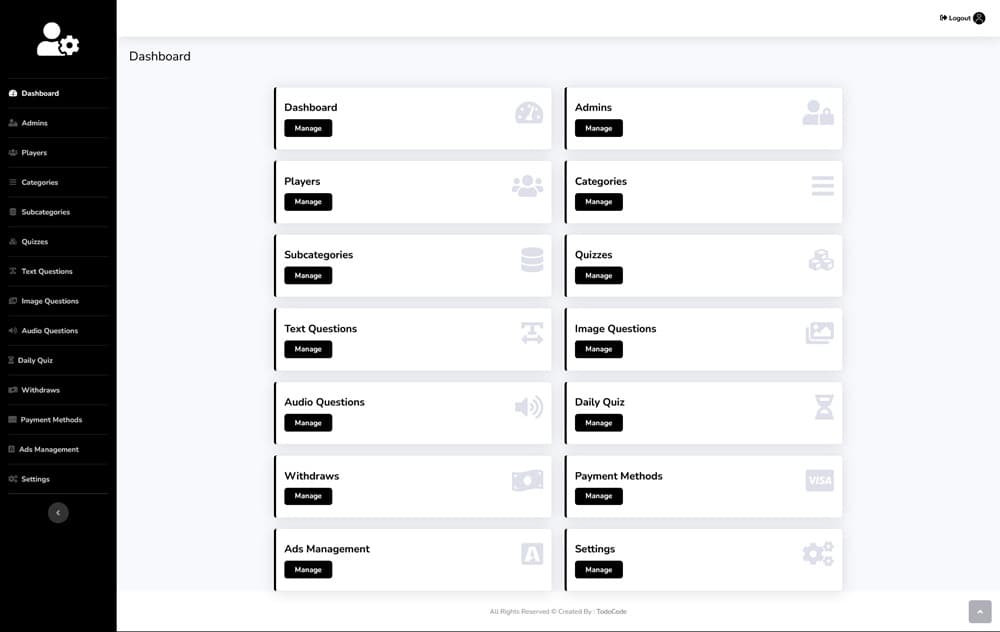Open Withdraws in the sidebar menu

40,390
